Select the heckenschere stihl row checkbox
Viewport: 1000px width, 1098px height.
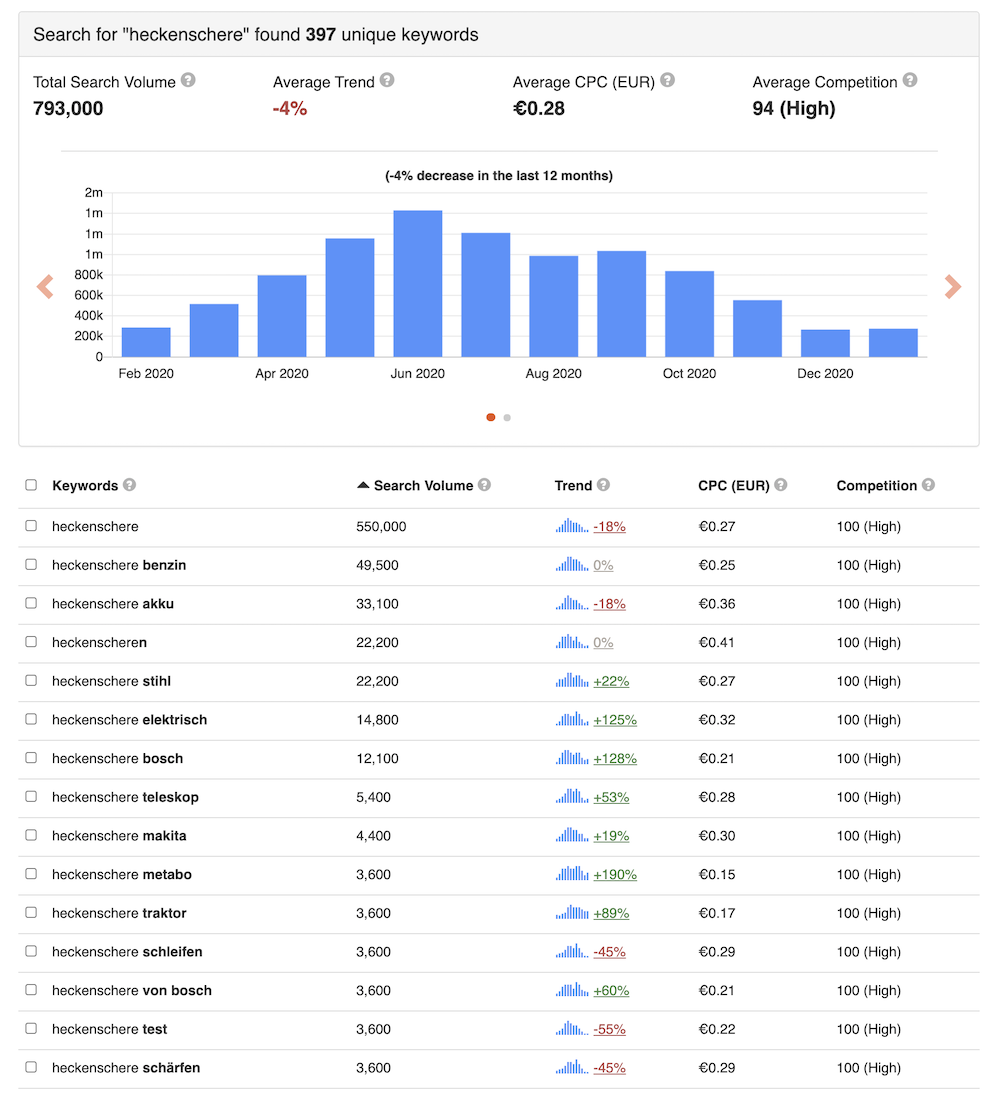[31, 681]
